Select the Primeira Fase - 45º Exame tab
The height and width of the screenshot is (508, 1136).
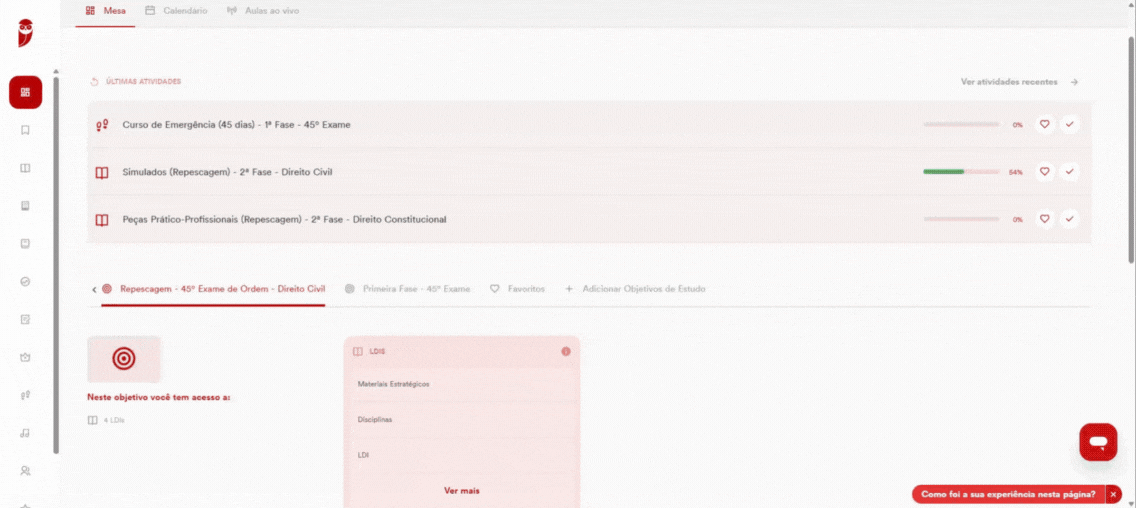tap(408, 289)
